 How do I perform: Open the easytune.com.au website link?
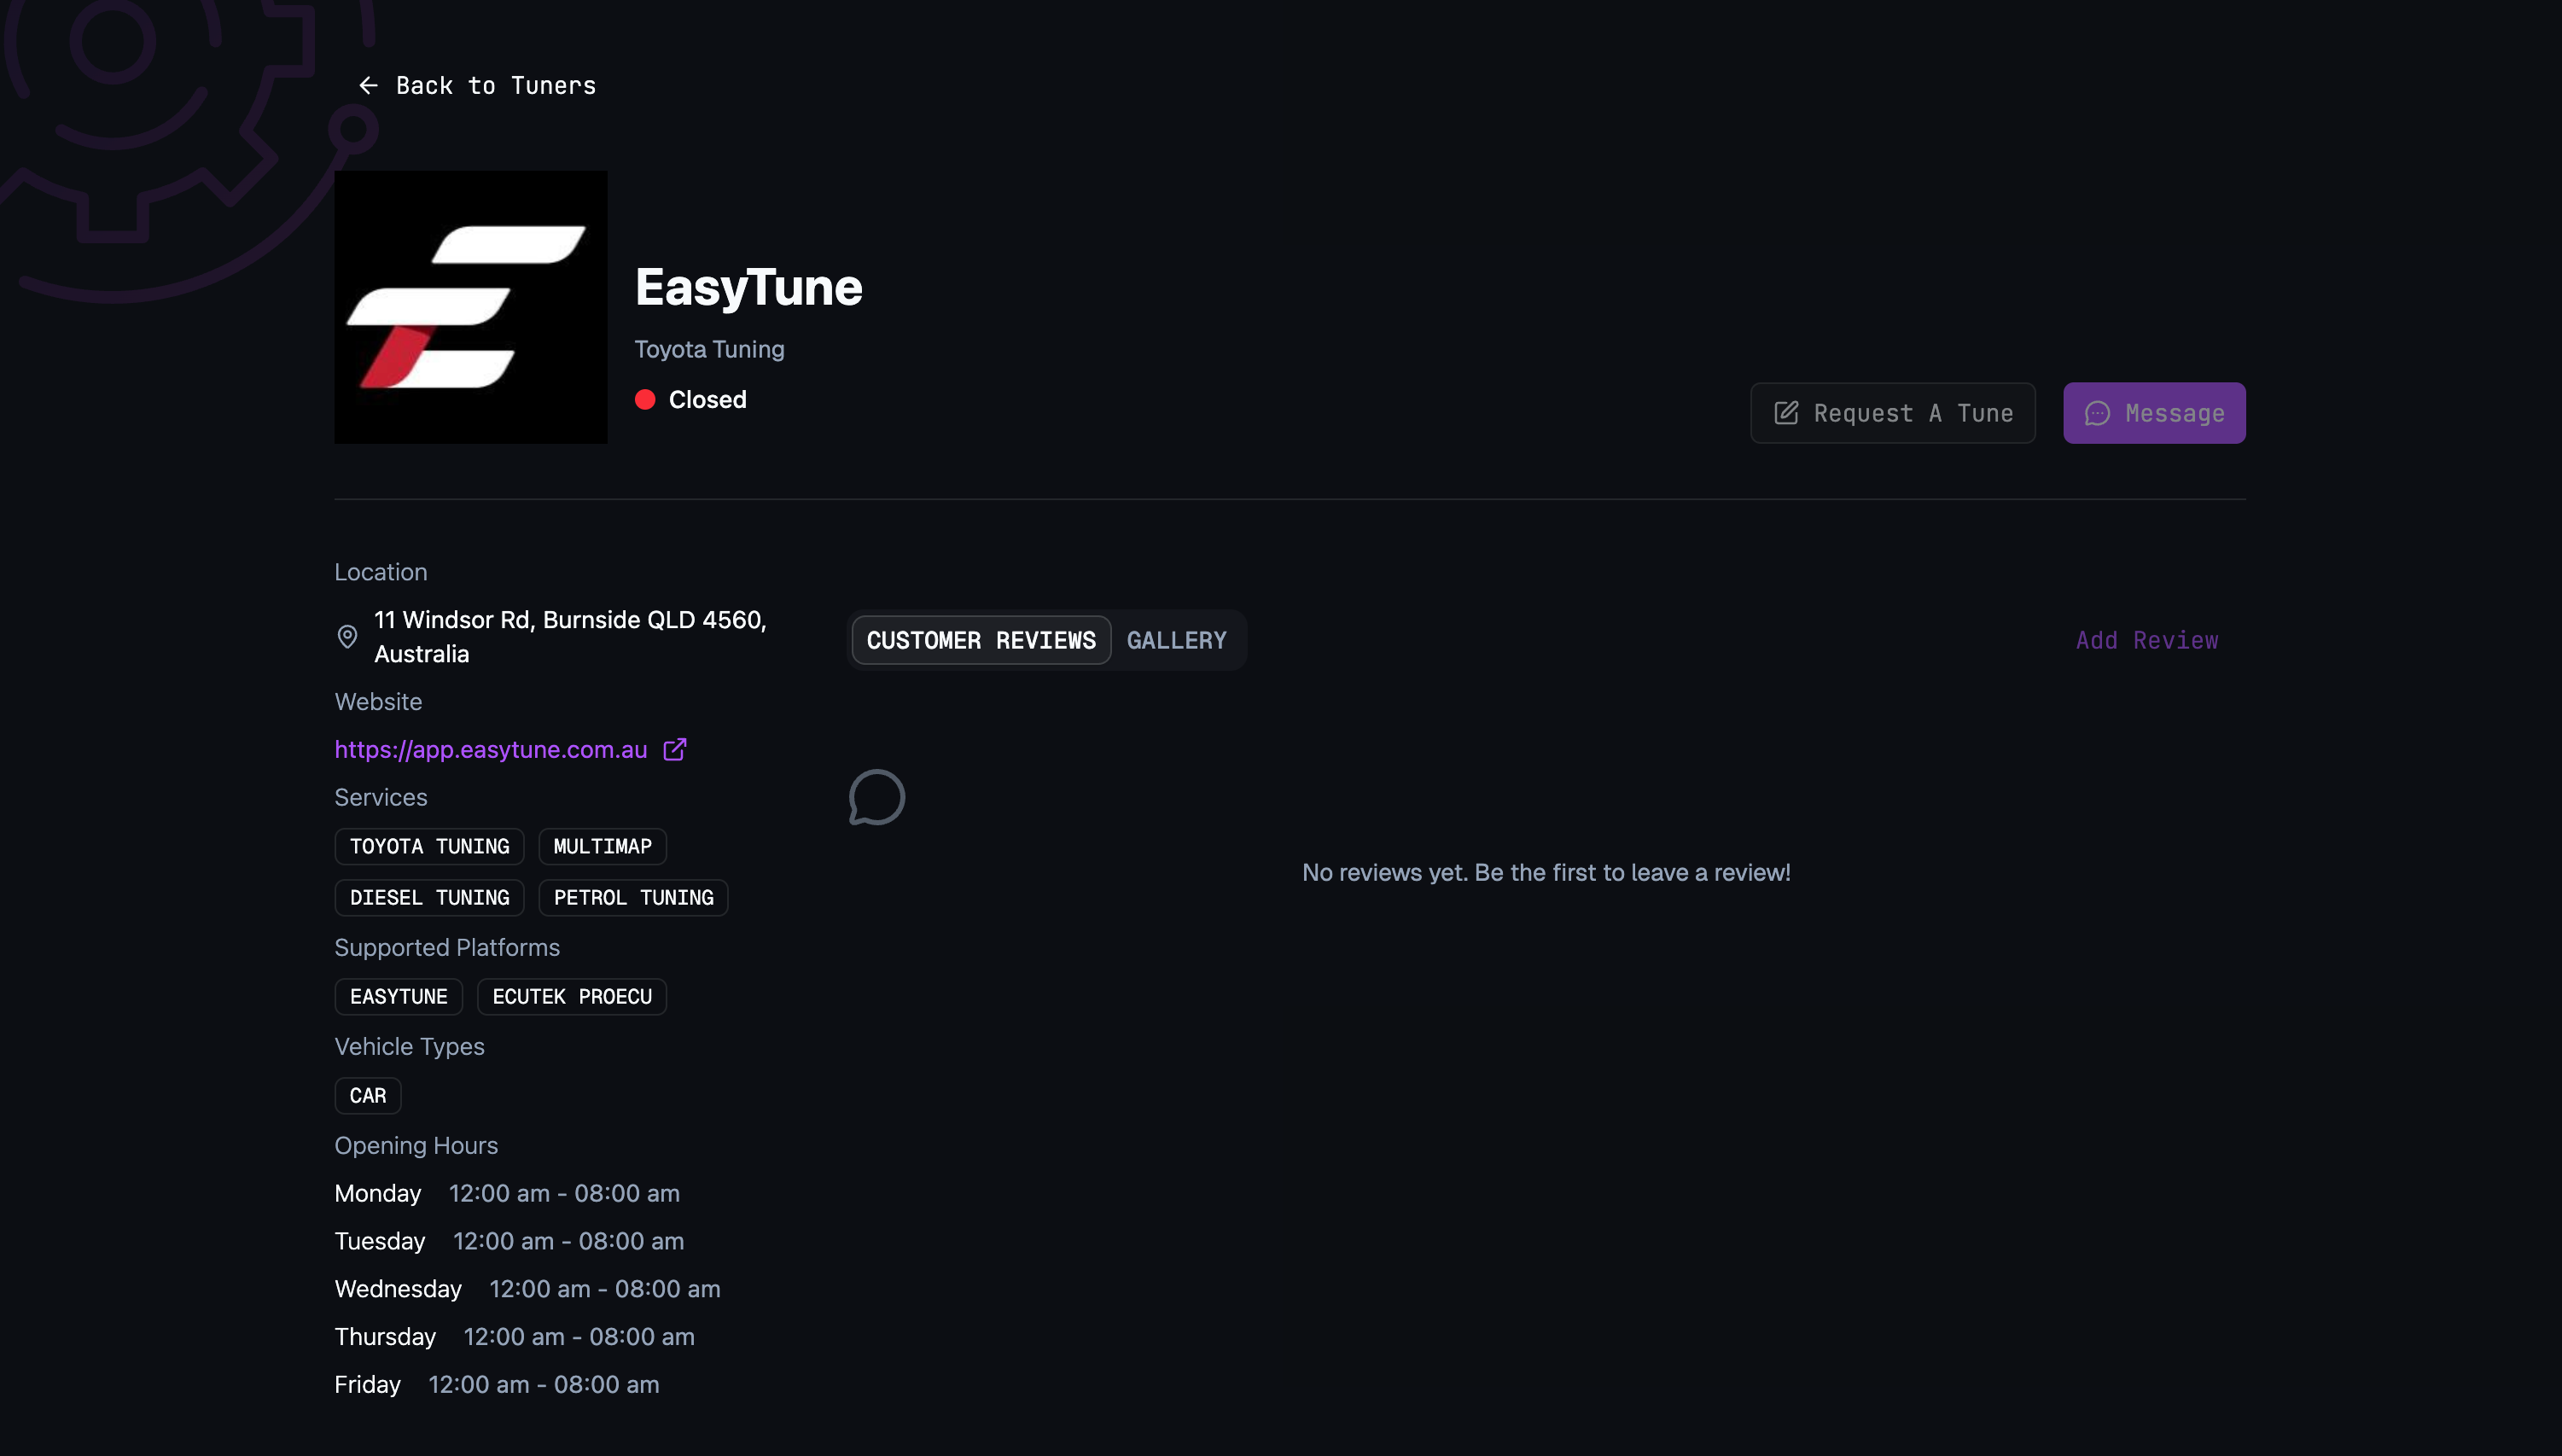tap(491, 749)
